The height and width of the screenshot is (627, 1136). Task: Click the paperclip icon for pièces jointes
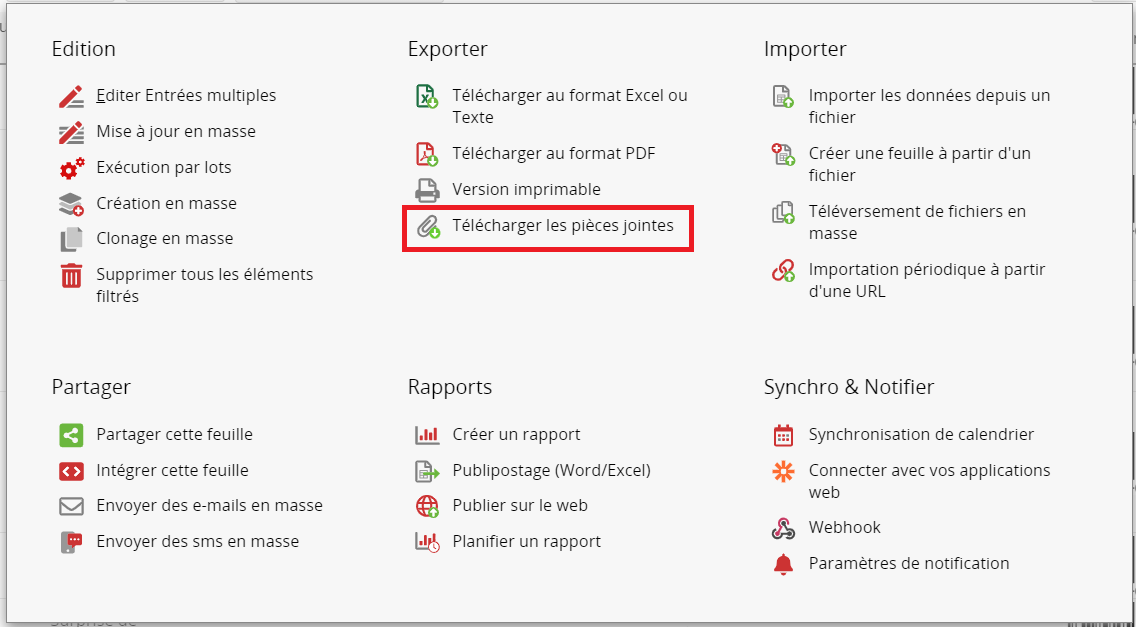click(427, 226)
